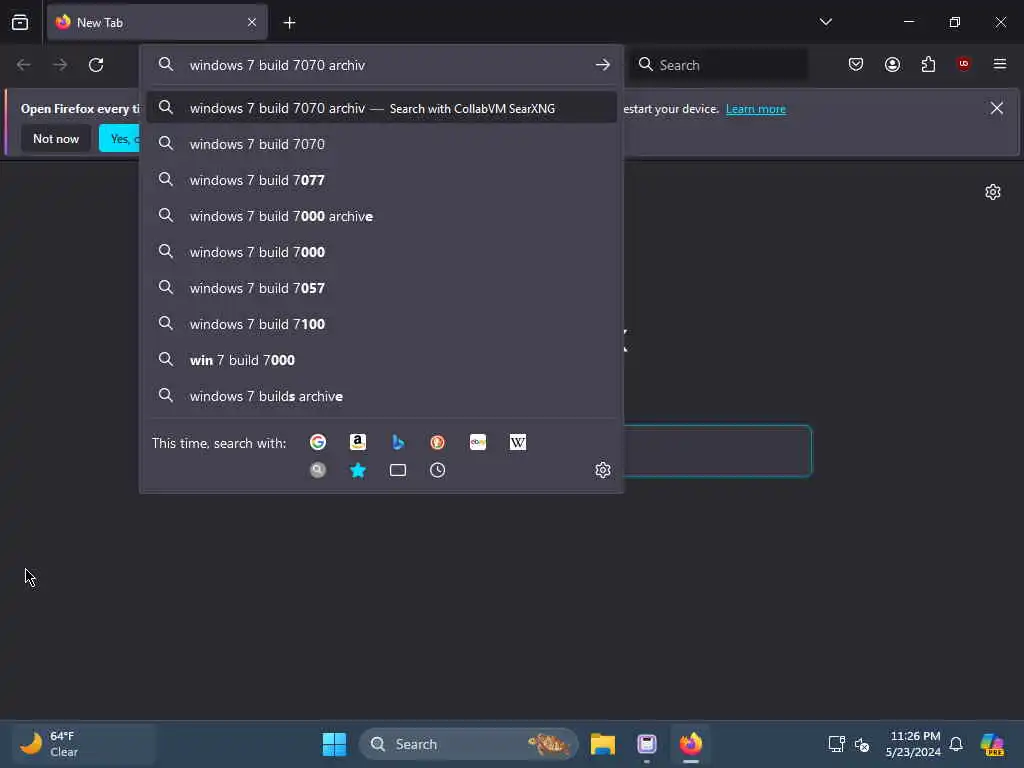This screenshot has width=1024, height=768.
Task: Click the muted volume tray icon
Action: [x=862, y=744]
